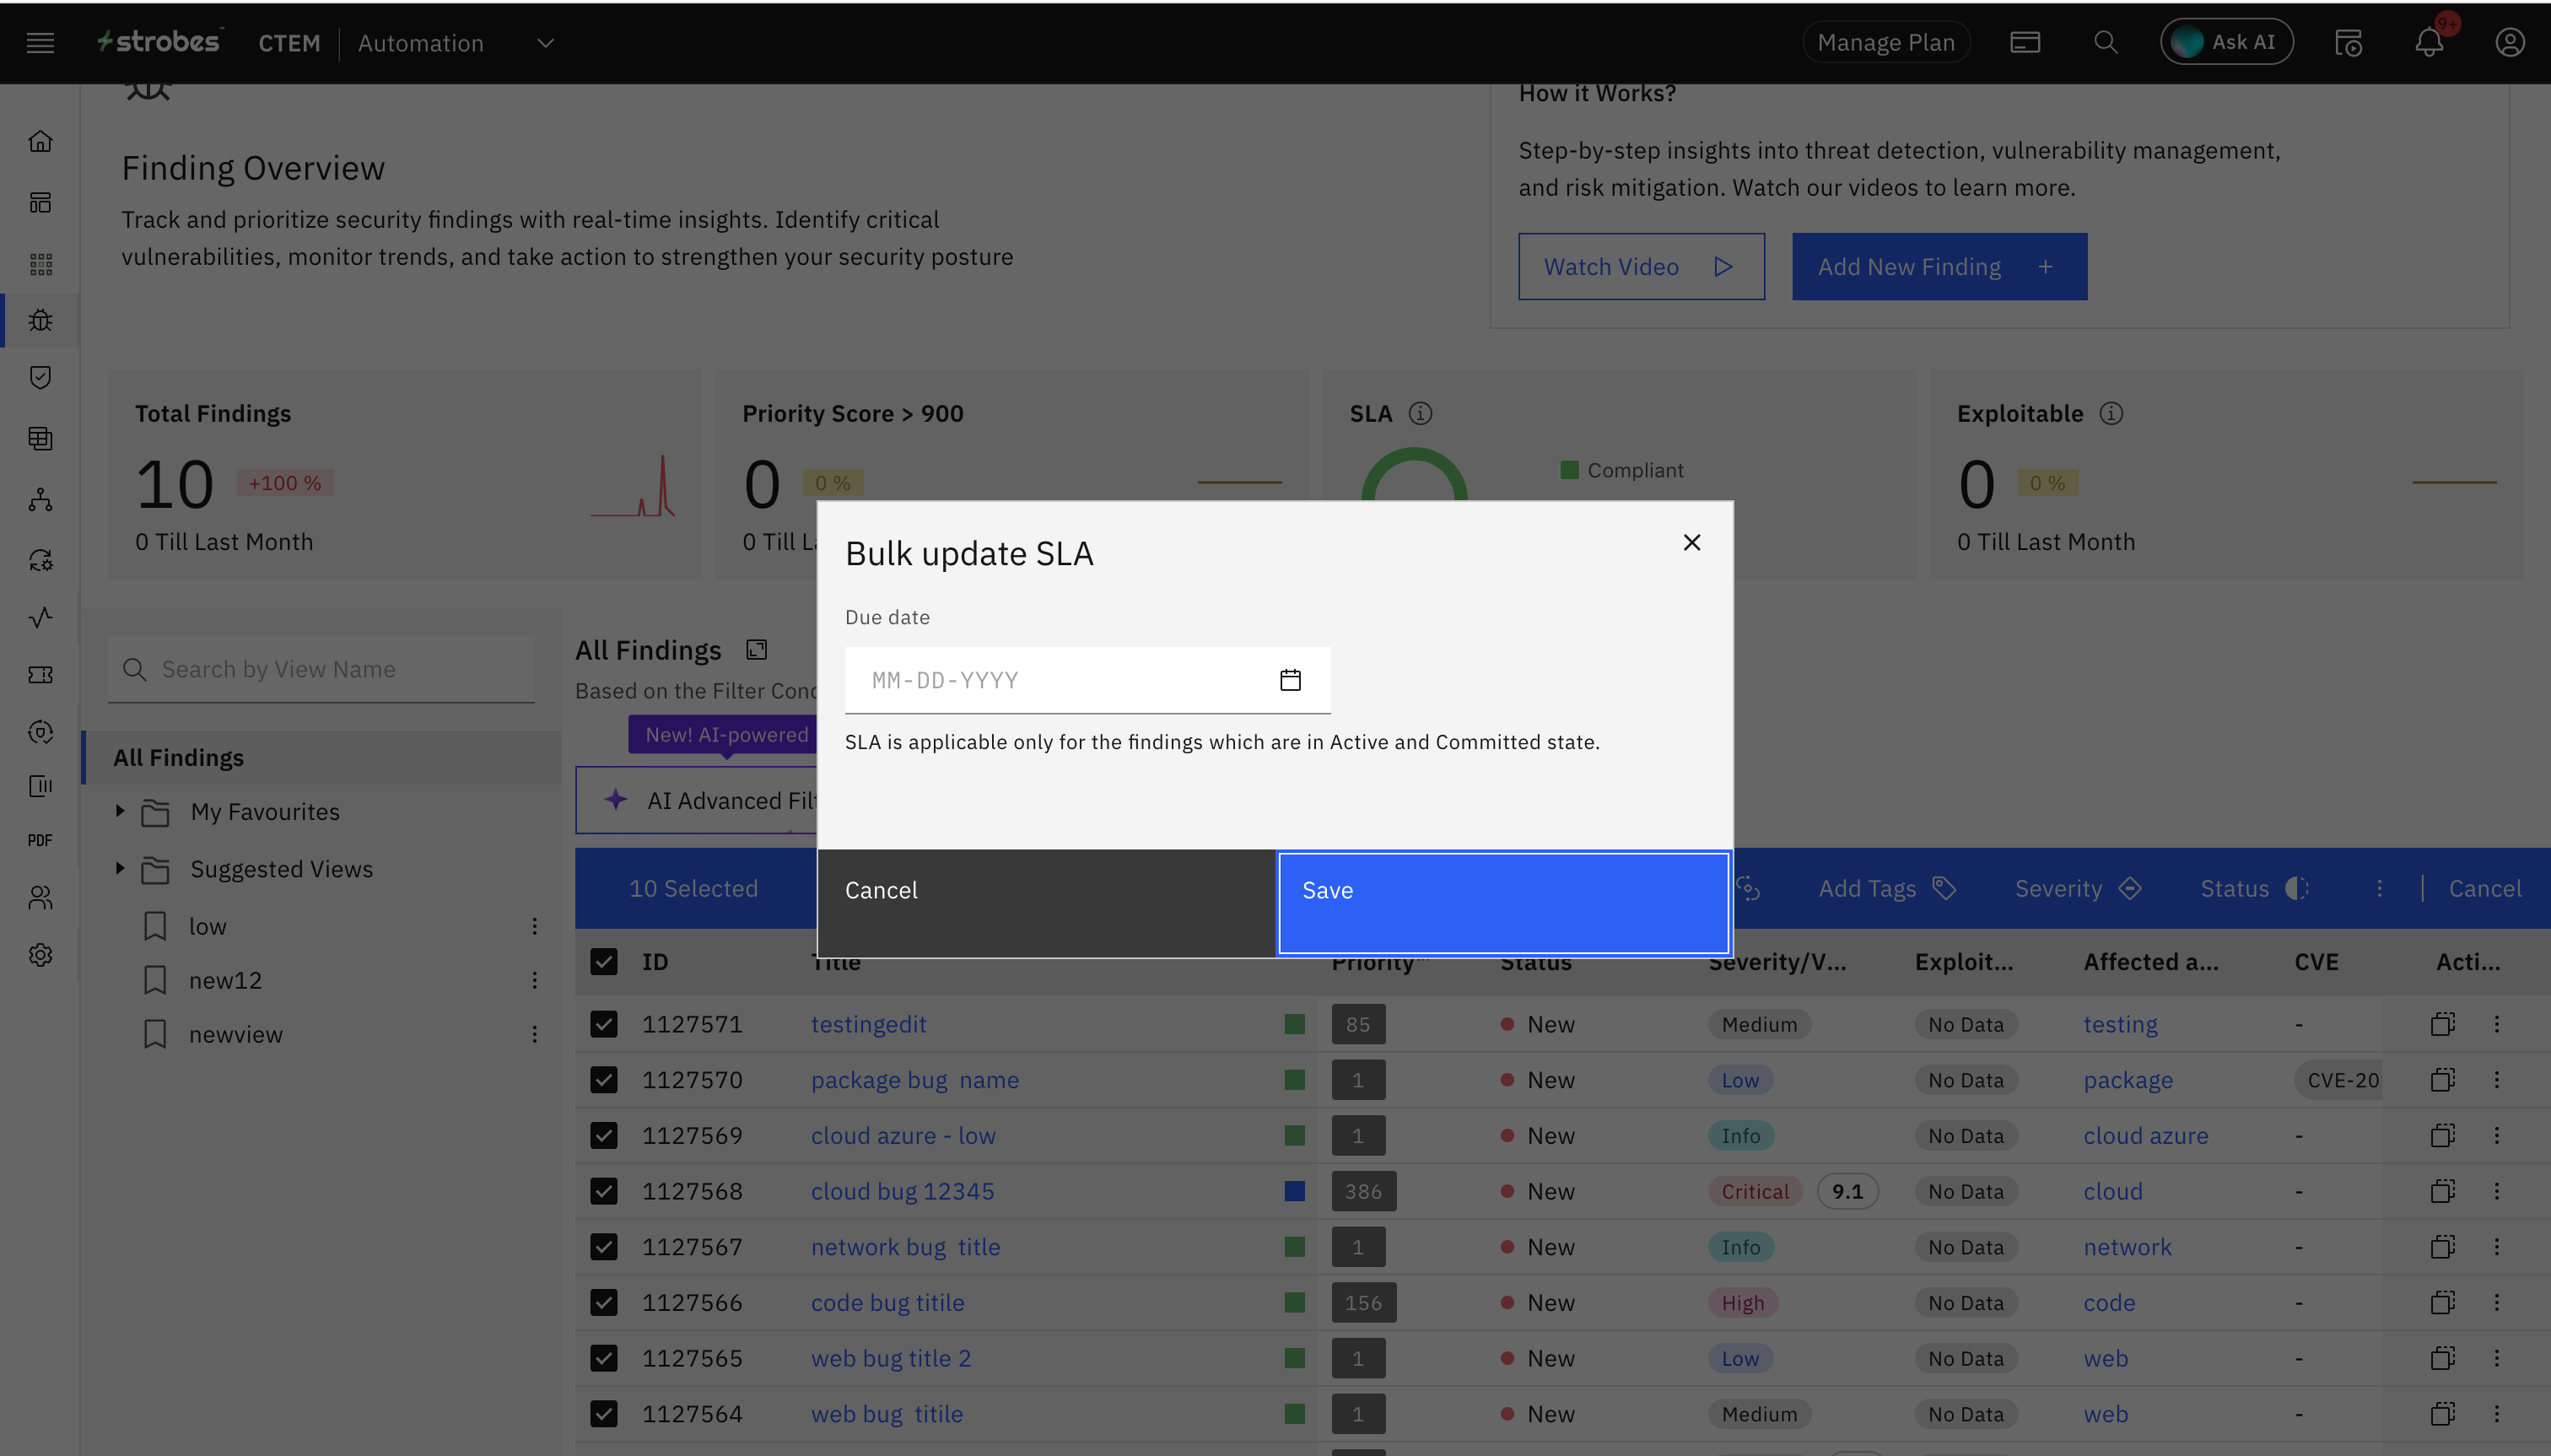The image size is (2551, 1456).
Task: Open the calendar picker for Due date
Action: tap(1290, 680)
